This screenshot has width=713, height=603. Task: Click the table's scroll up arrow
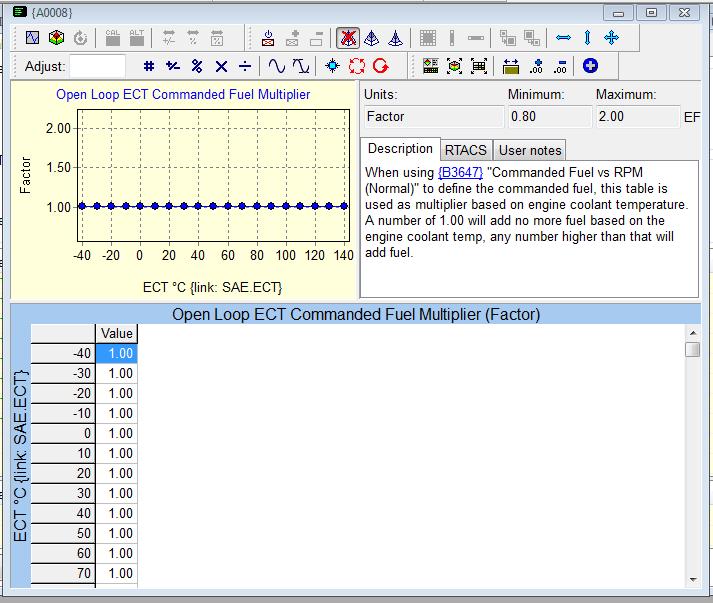pyautogui.click(x=693, y=333)
